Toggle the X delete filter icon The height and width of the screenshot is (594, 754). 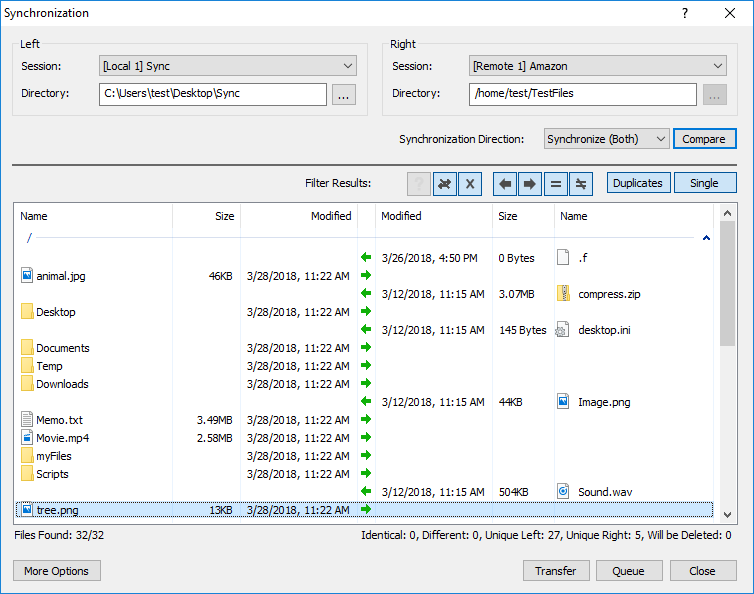470,184
